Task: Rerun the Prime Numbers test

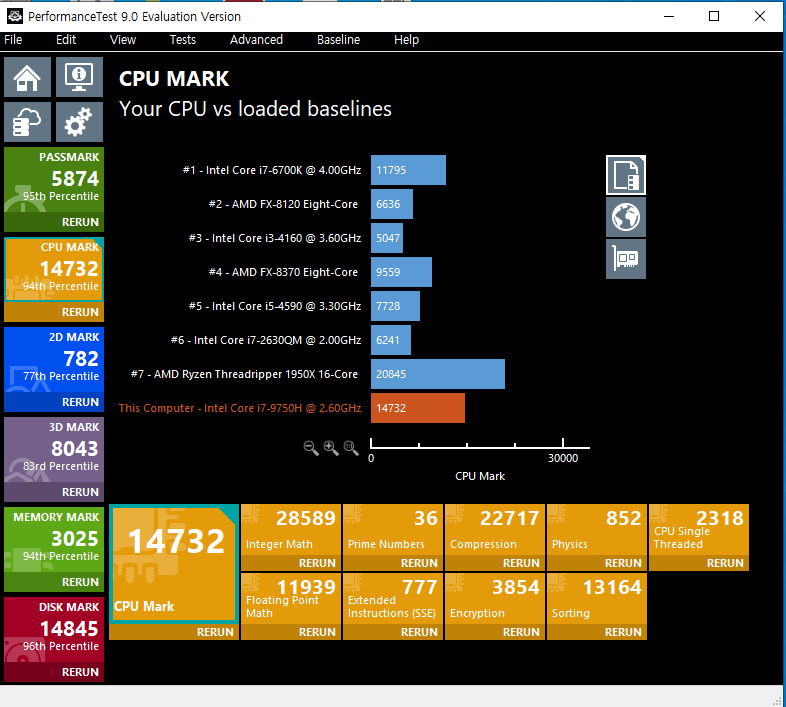Action: click(x=392, y=564)
